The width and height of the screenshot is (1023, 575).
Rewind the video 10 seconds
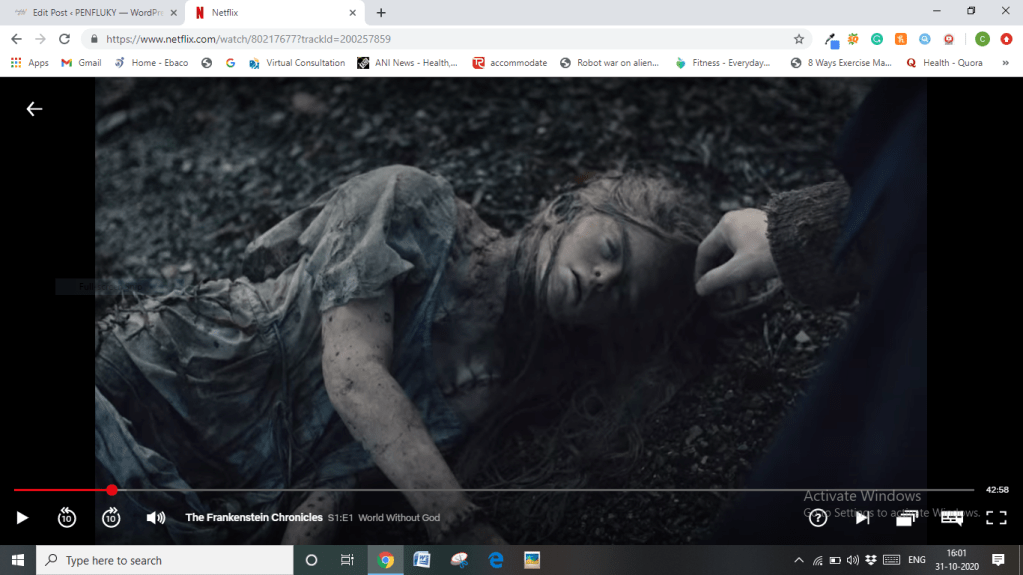pyautogui.click(x=66, y=517)
